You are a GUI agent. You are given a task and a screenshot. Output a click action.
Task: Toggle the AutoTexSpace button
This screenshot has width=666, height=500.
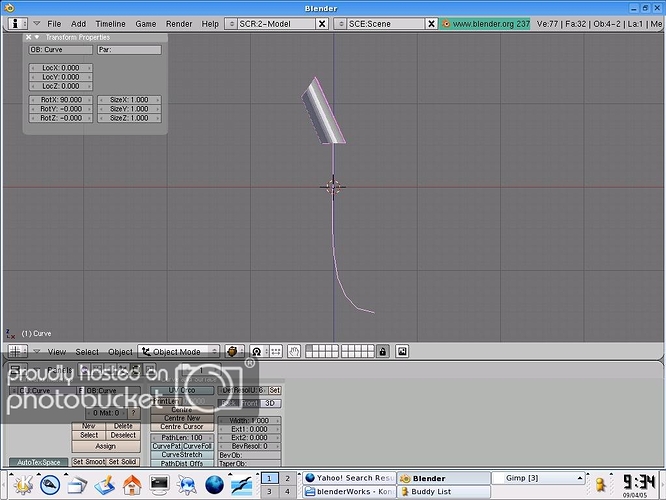(x=39, y=462)
